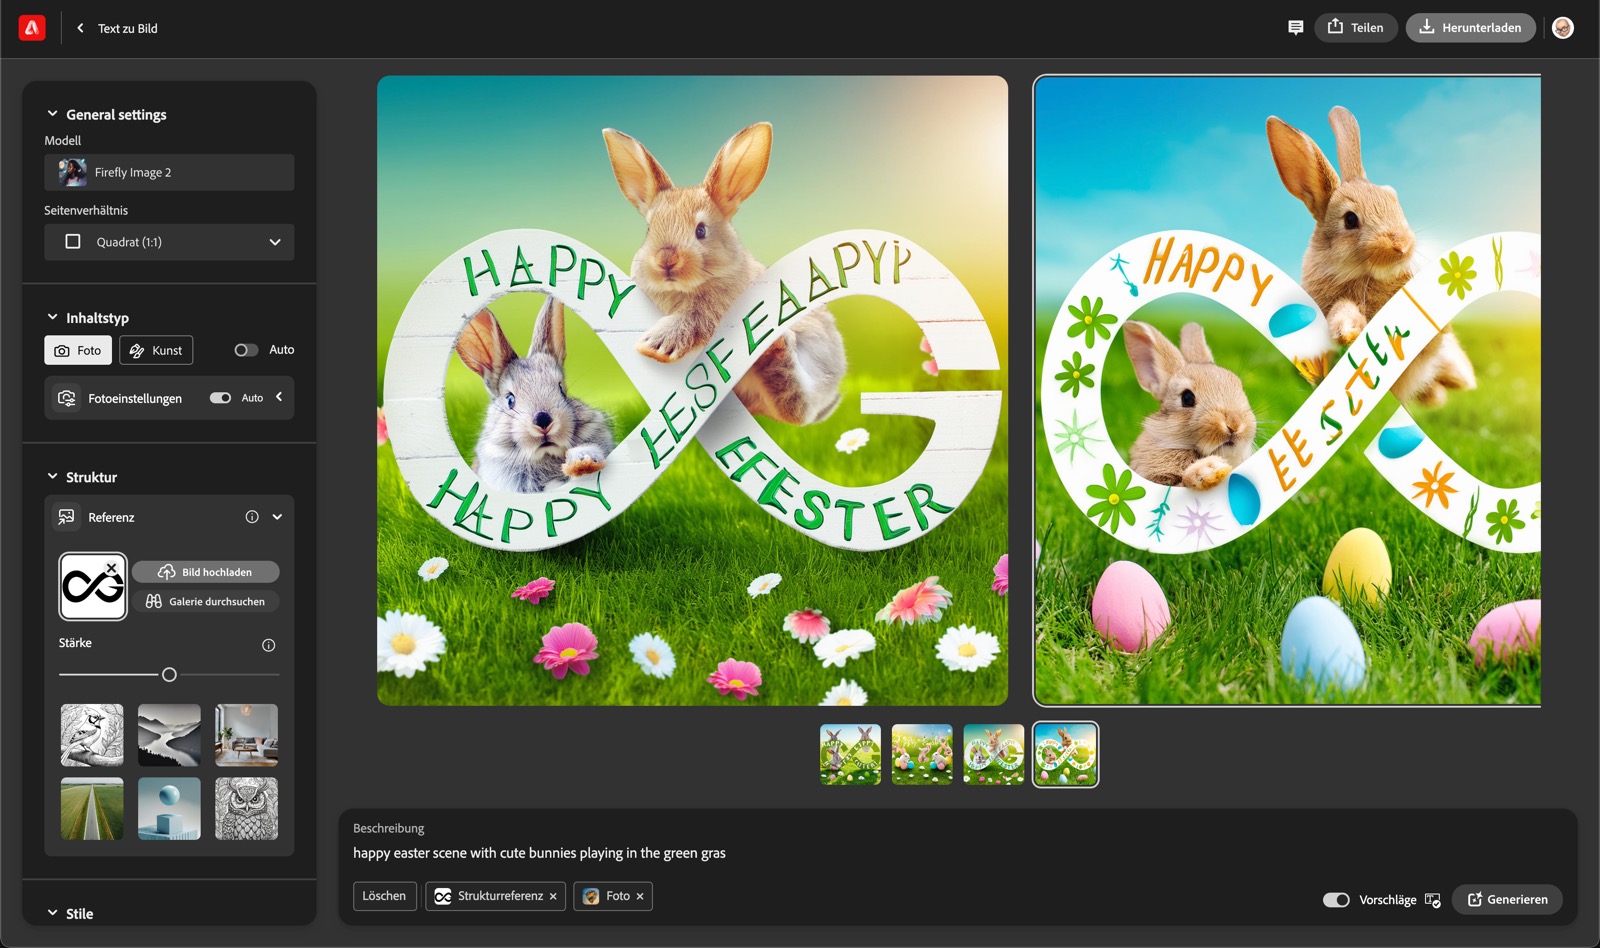Image resolution: width=1600 pixels, height=948 pixels.
Task: Click the large bunny image with HAPPY EFESTER text
Action: tap(692, 391)
